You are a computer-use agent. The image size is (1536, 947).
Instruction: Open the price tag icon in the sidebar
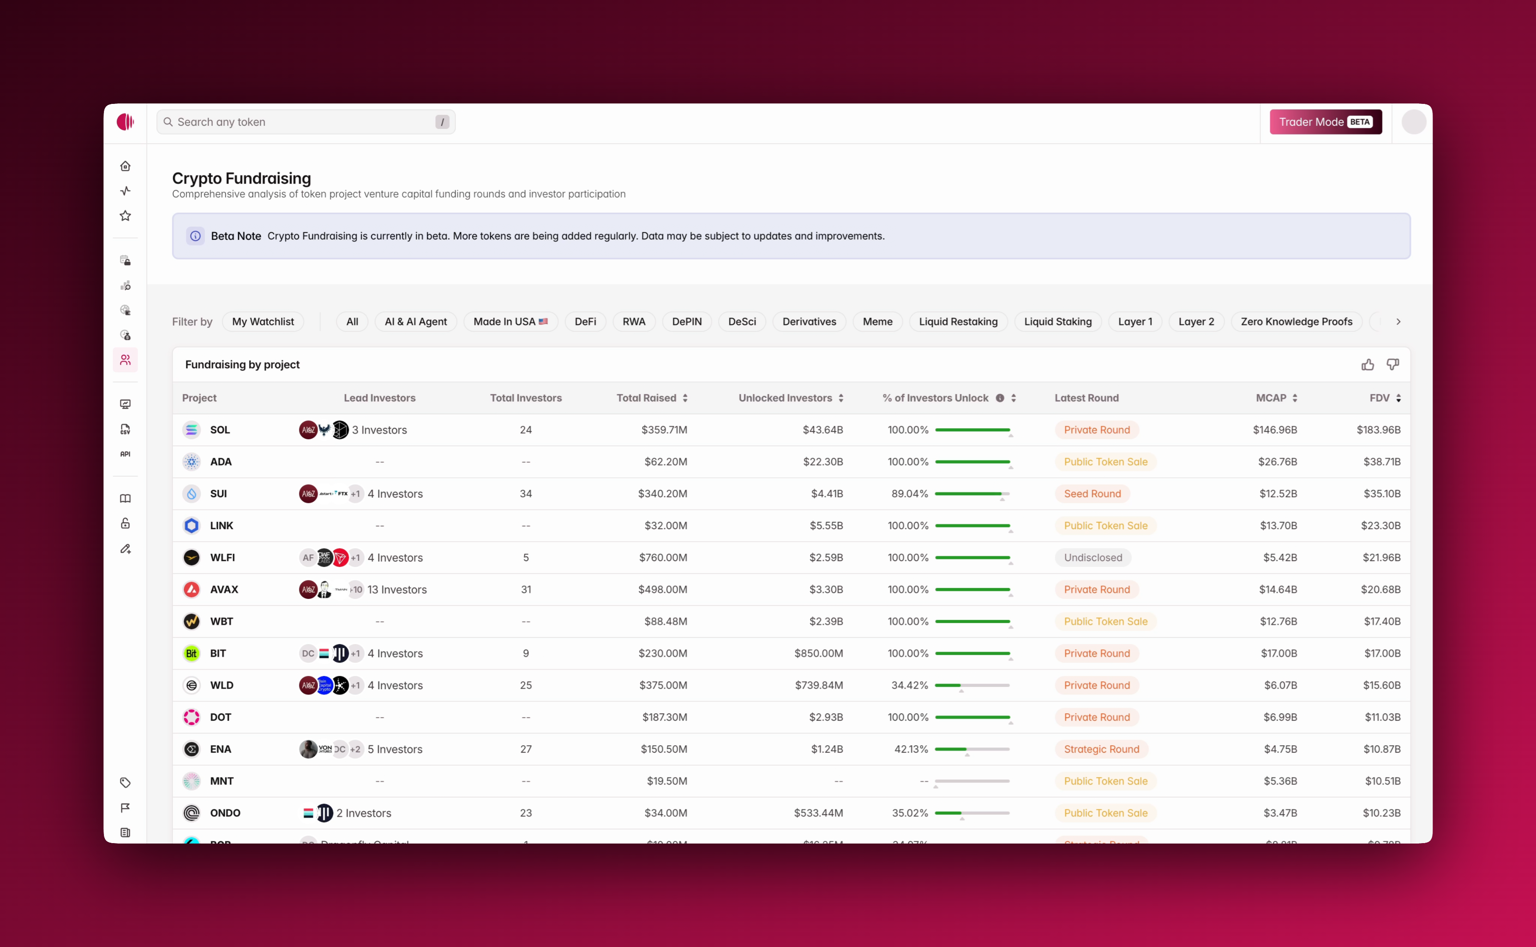125,782
